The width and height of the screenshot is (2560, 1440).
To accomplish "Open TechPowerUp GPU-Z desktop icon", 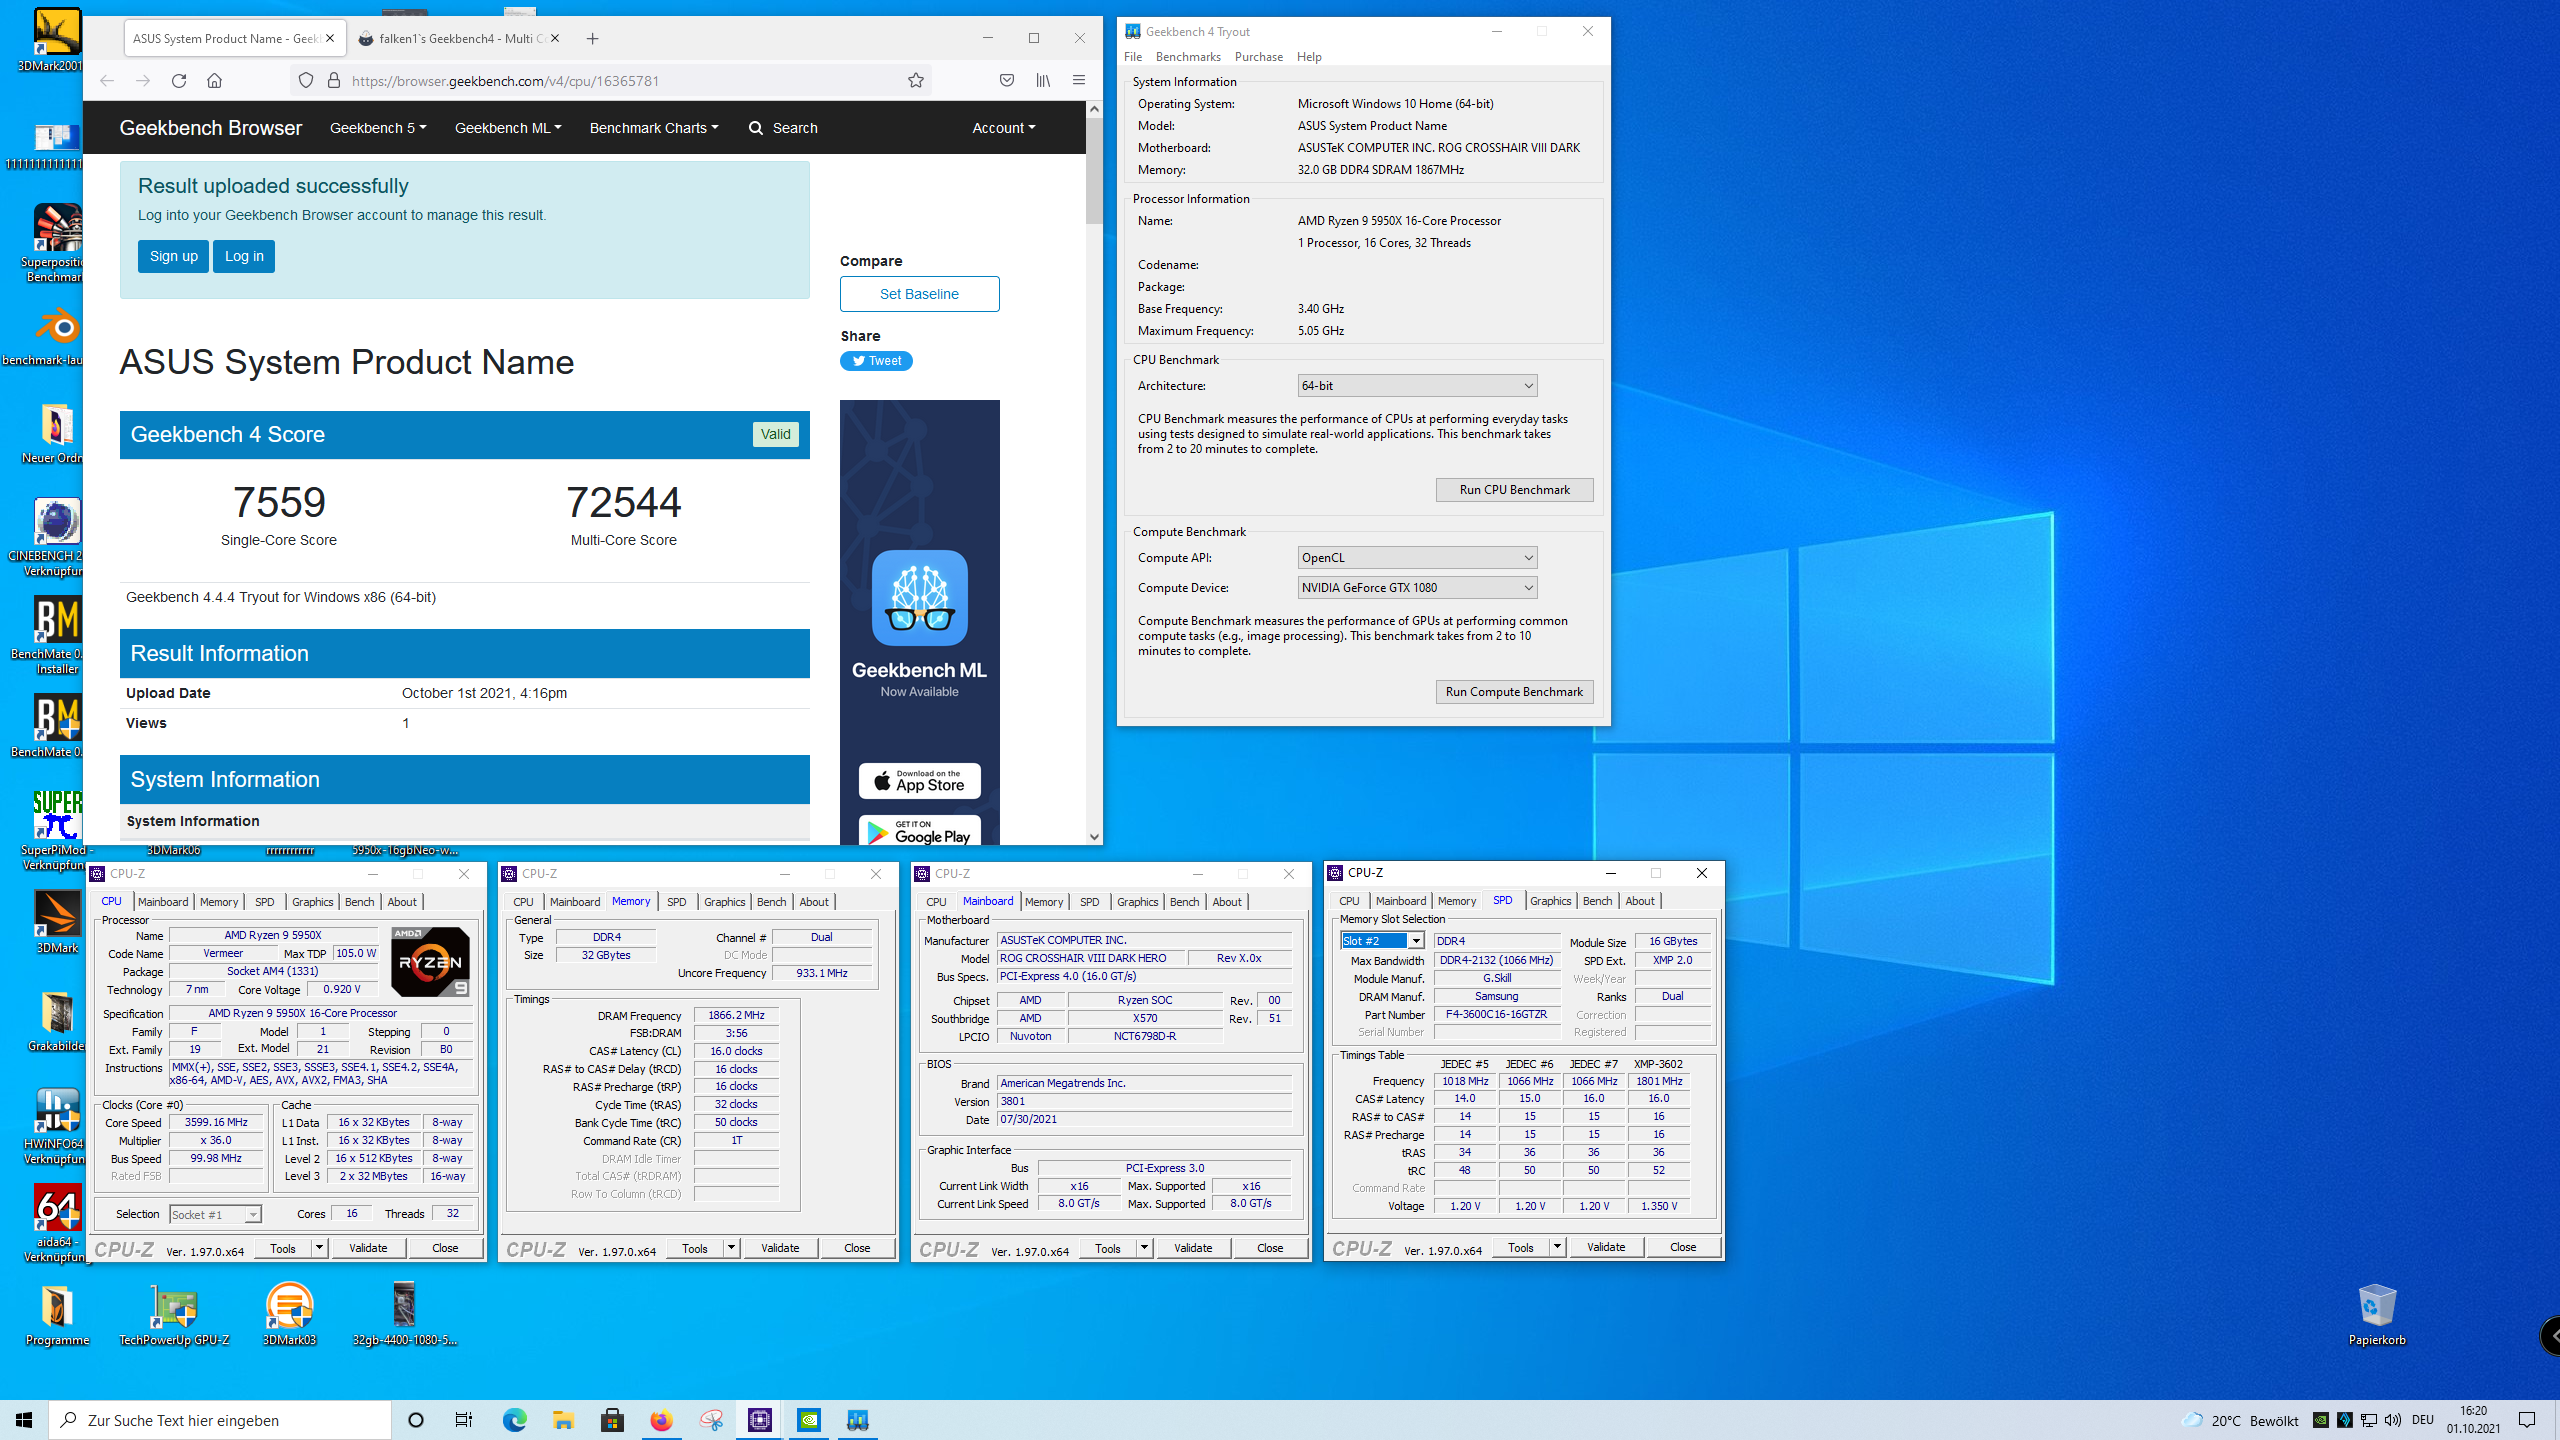I will coord(174,1314).
